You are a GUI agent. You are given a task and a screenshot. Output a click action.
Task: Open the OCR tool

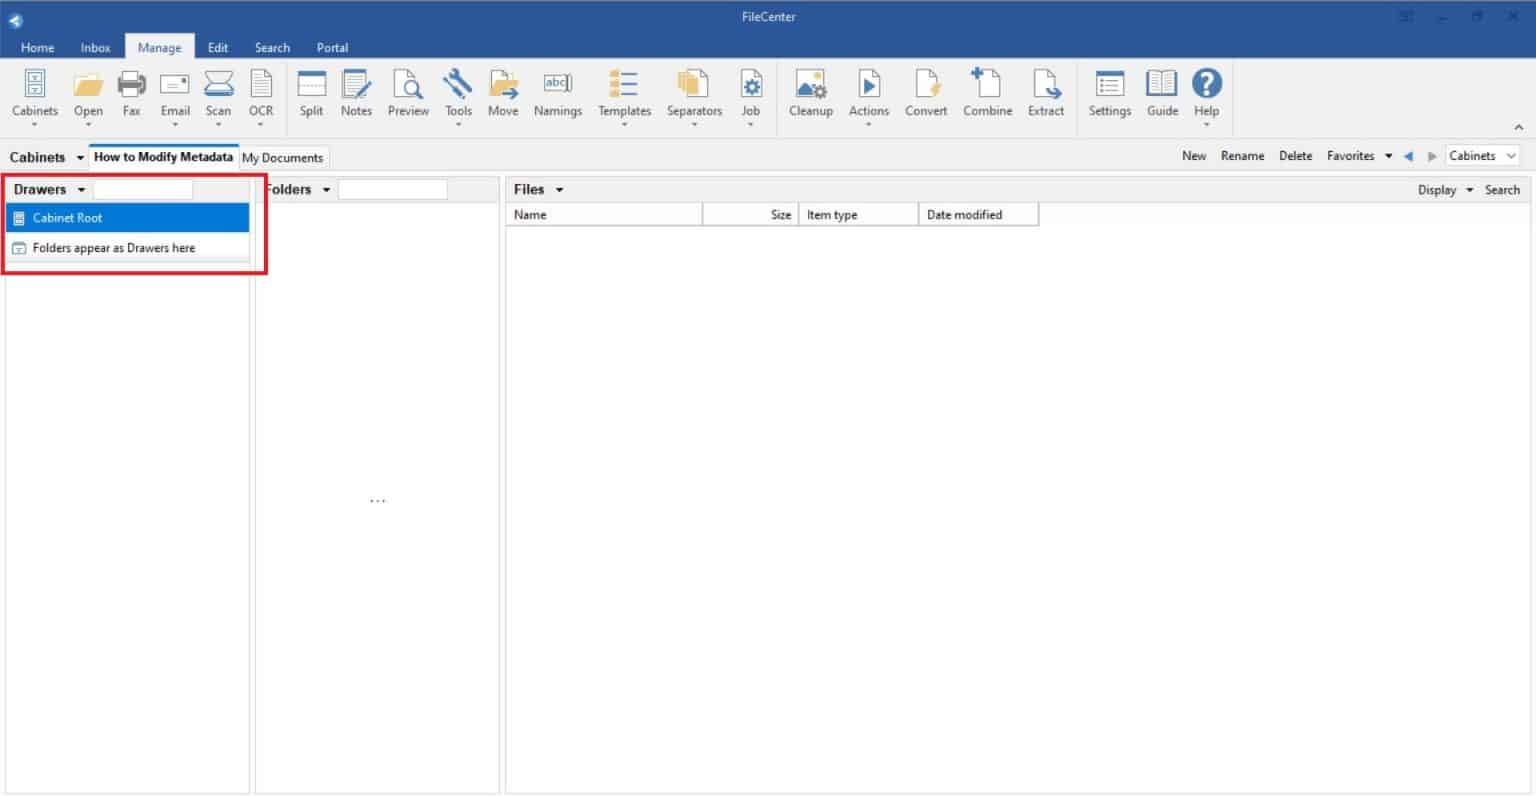[x=261, y=95]
